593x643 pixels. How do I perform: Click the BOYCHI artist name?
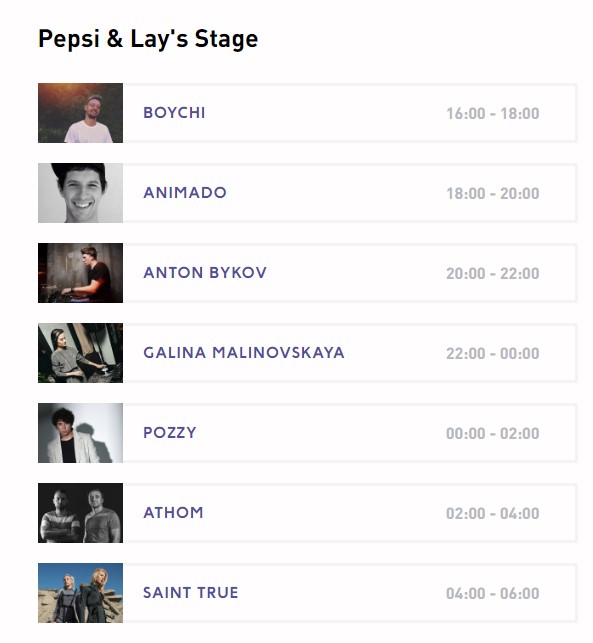click(174, 113)
